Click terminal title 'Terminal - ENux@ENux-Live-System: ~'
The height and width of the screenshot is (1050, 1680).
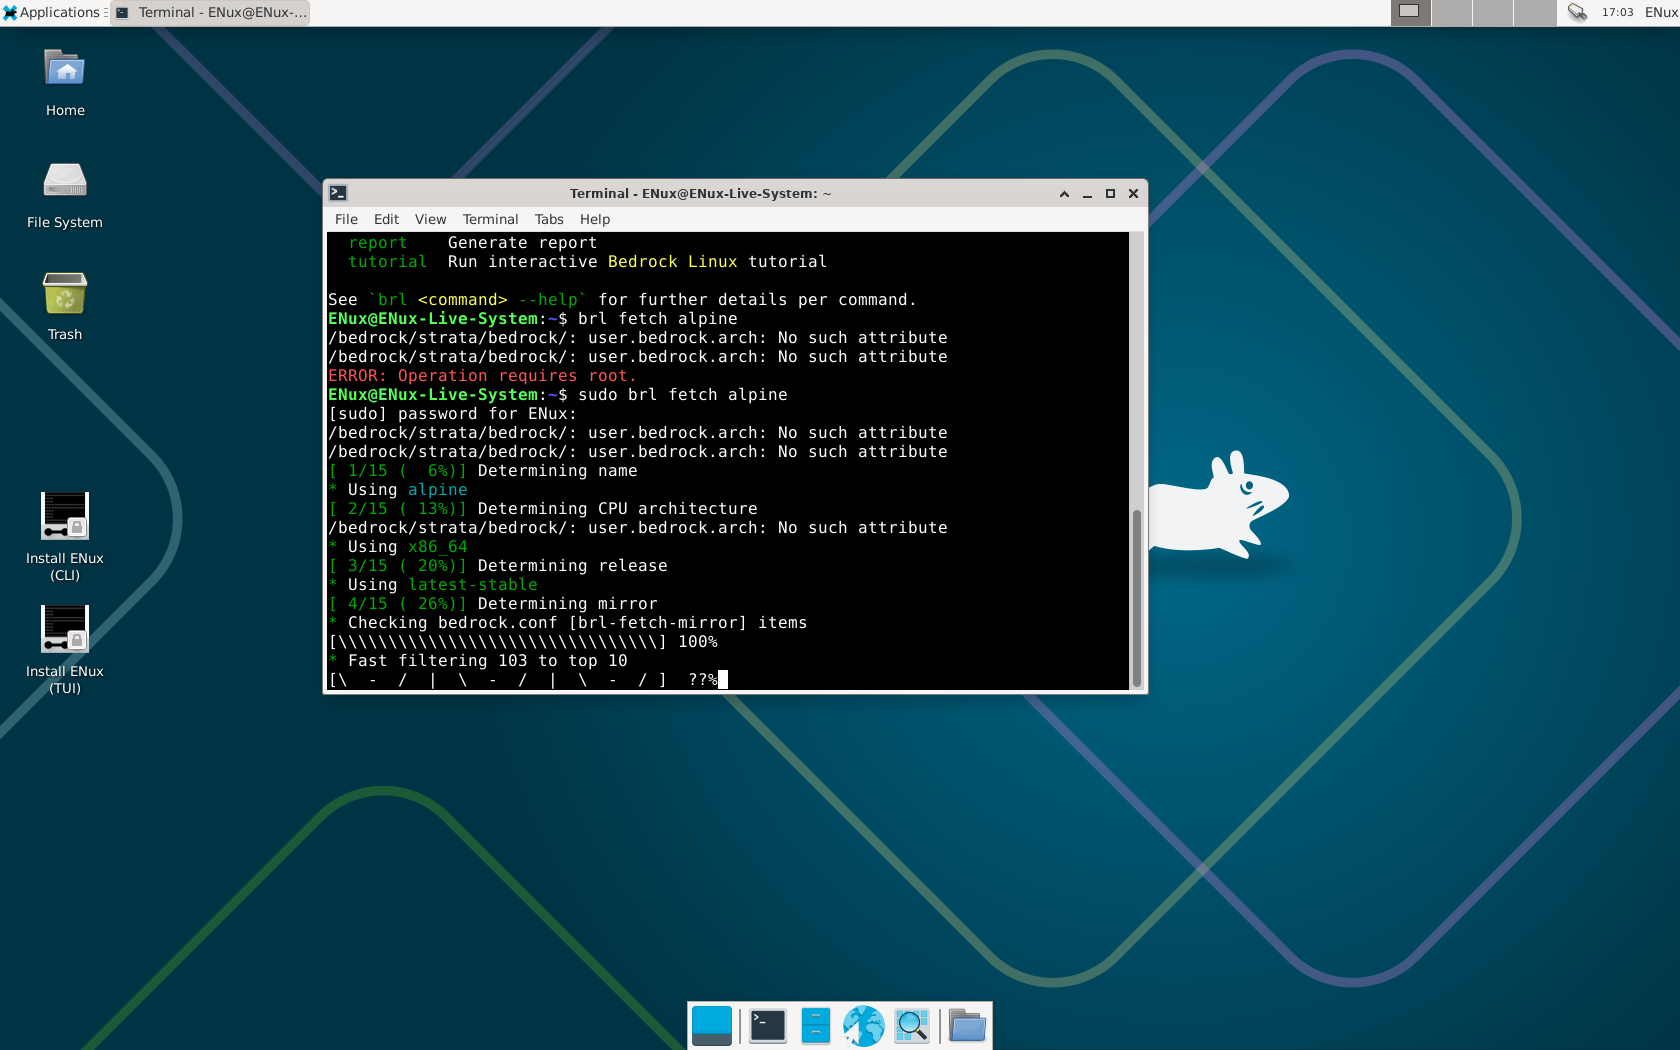coord(700,193)
